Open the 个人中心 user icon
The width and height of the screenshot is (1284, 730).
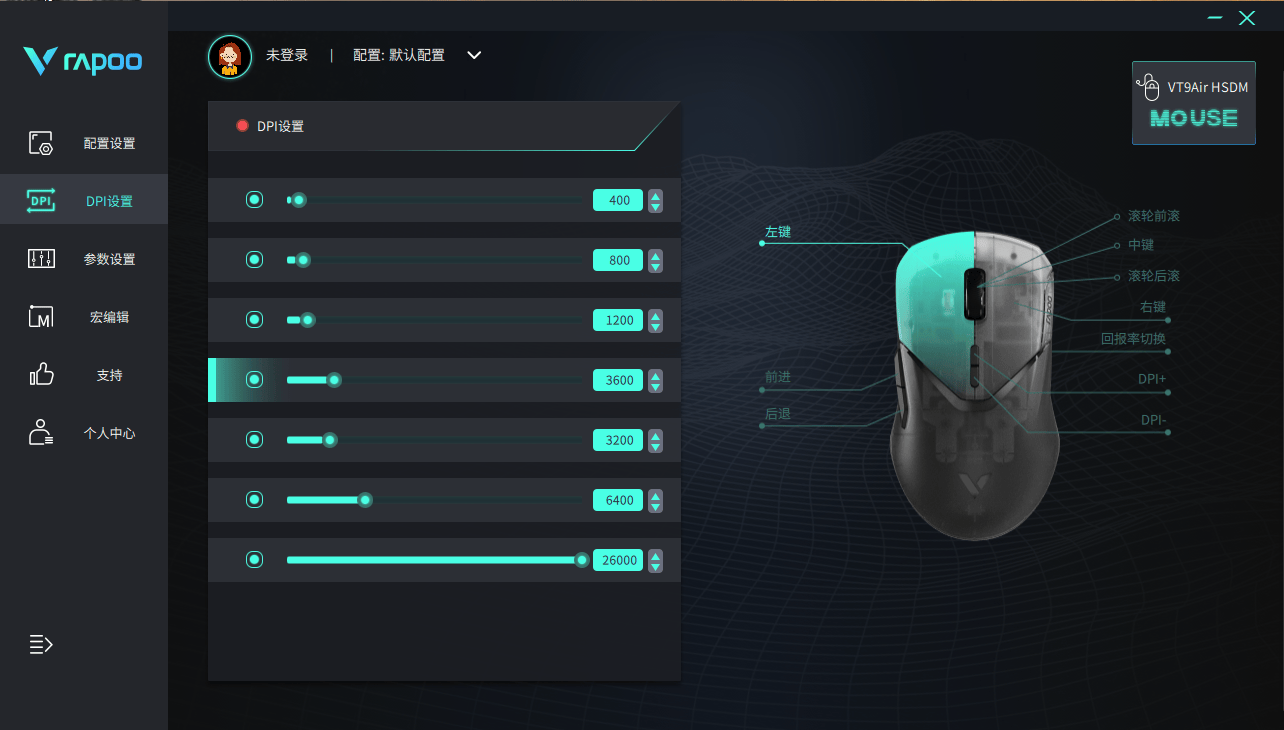[41, 433]
